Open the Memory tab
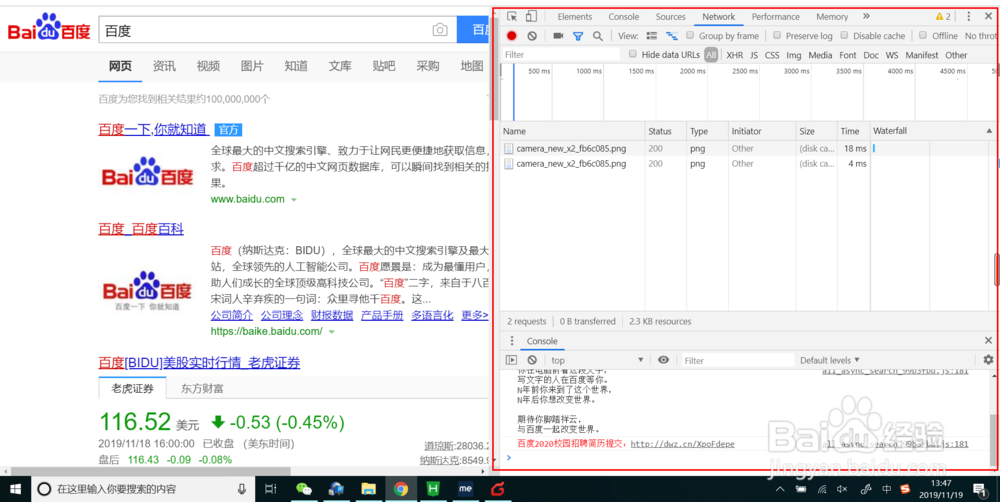 tap(832, 17)
